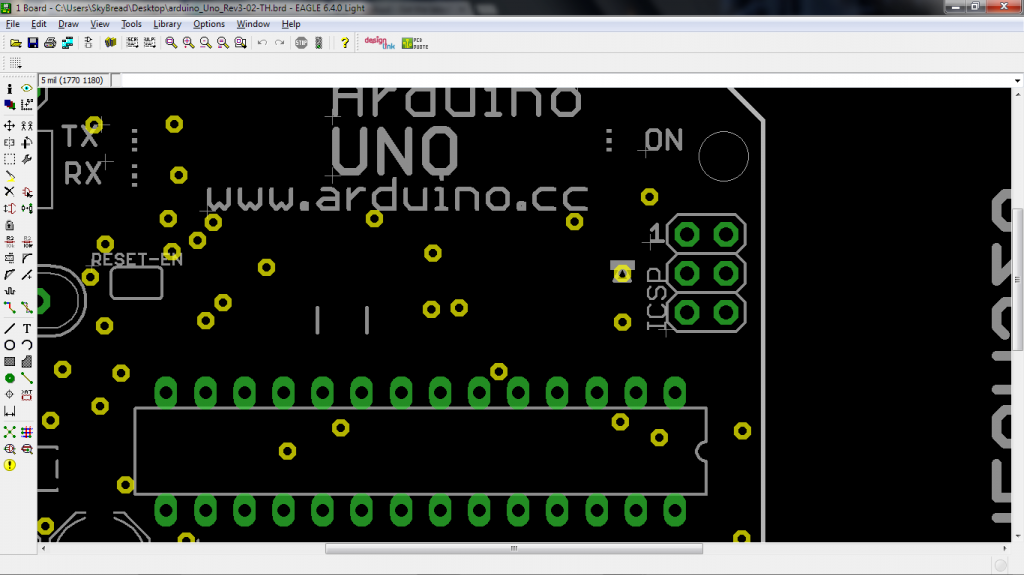Select the Miter tool
This screenshot has width=1024, height=575.
[27, 258]
